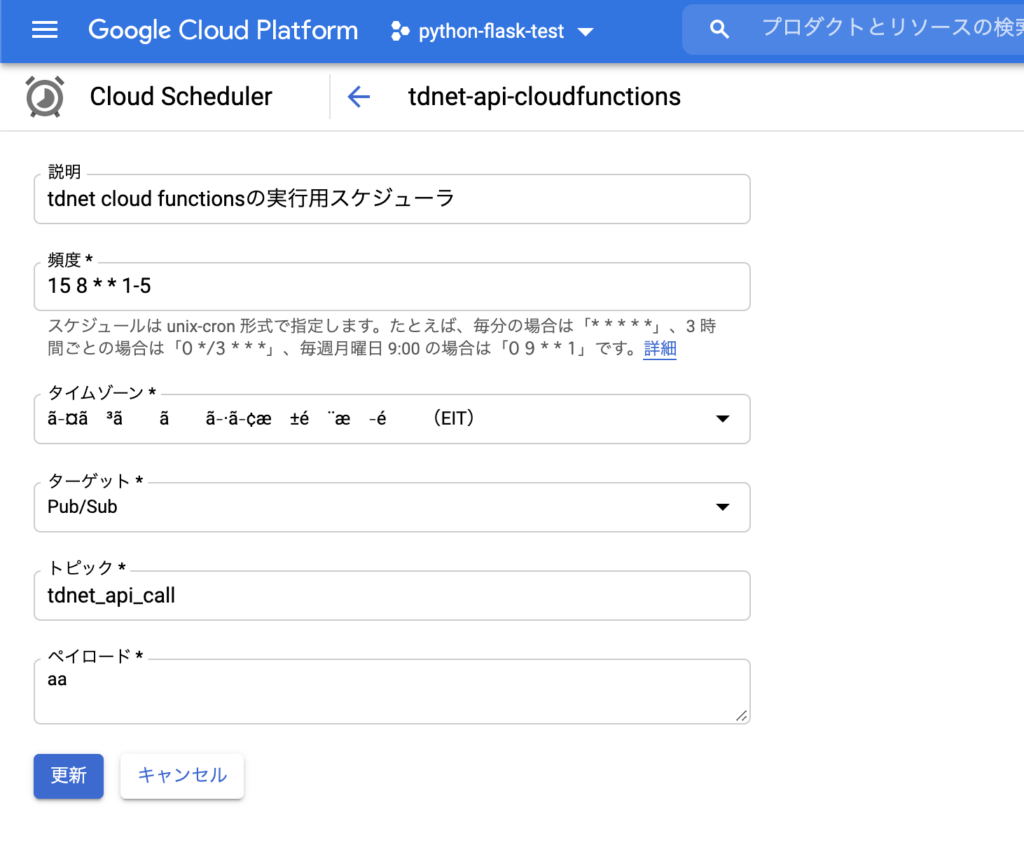Edit the 説明 description field
The width and height of the screenshot is (1024, 845).
pos(392,199)
